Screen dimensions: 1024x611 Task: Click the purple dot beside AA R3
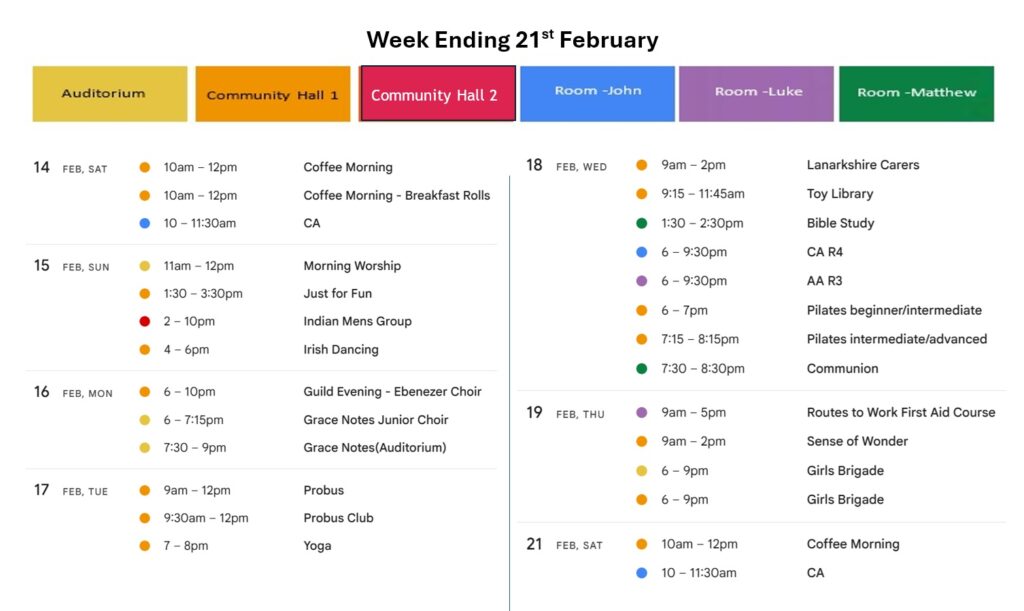642,281
